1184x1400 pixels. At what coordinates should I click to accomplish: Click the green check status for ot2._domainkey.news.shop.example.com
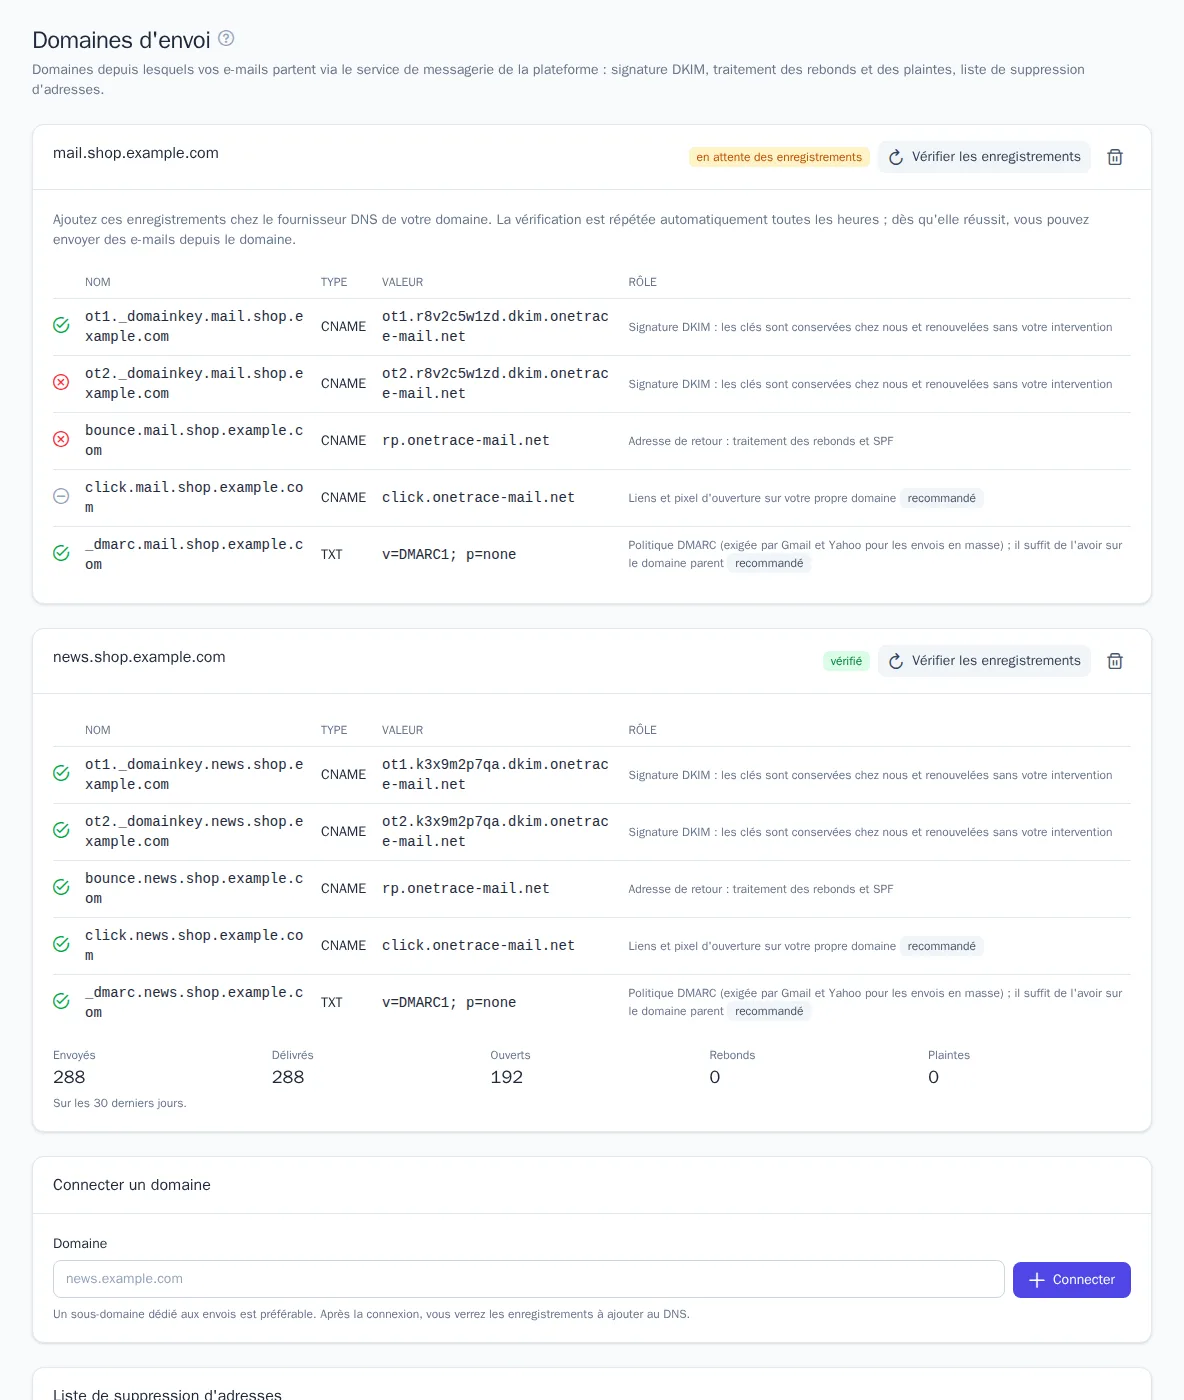(61, 831)
